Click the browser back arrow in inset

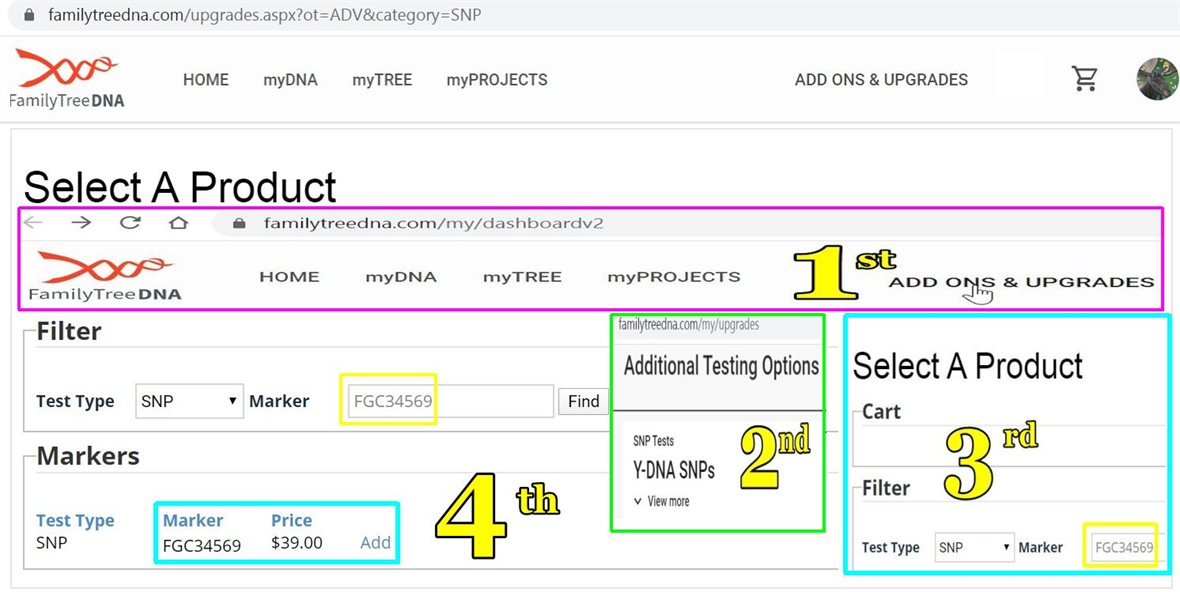pos(34,223)
